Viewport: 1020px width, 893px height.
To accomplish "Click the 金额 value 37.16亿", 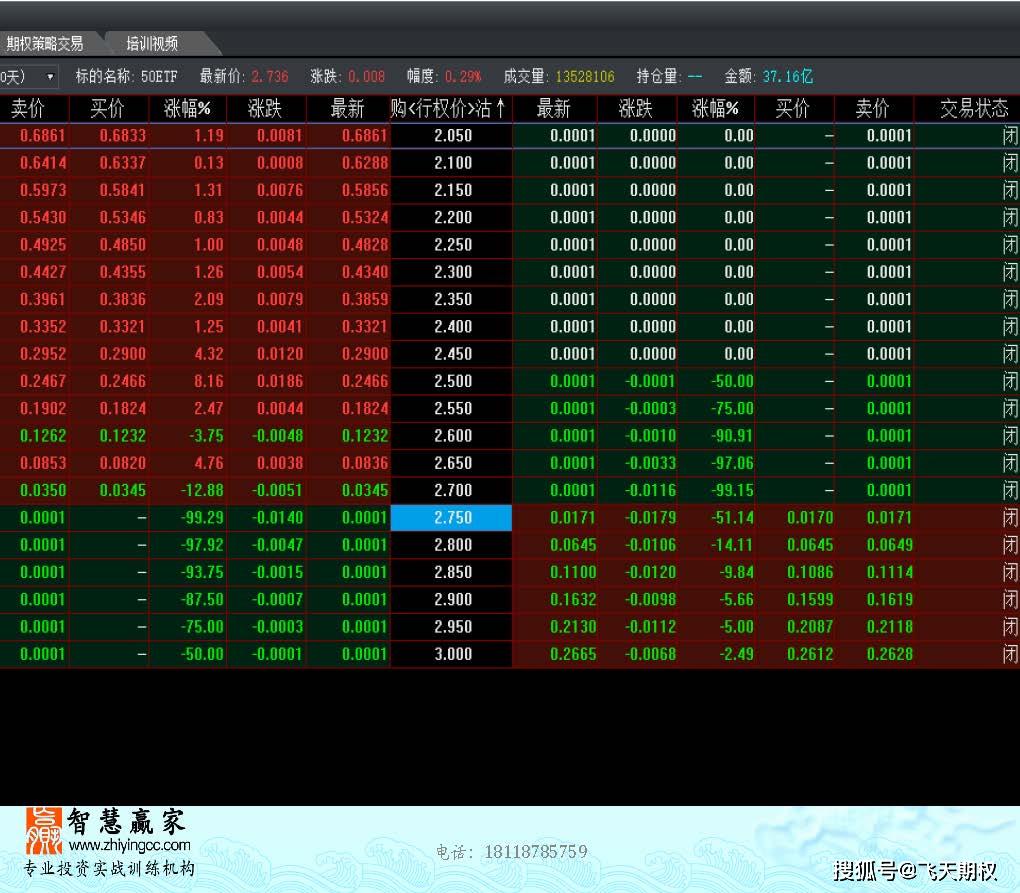I will pos(788,77).
